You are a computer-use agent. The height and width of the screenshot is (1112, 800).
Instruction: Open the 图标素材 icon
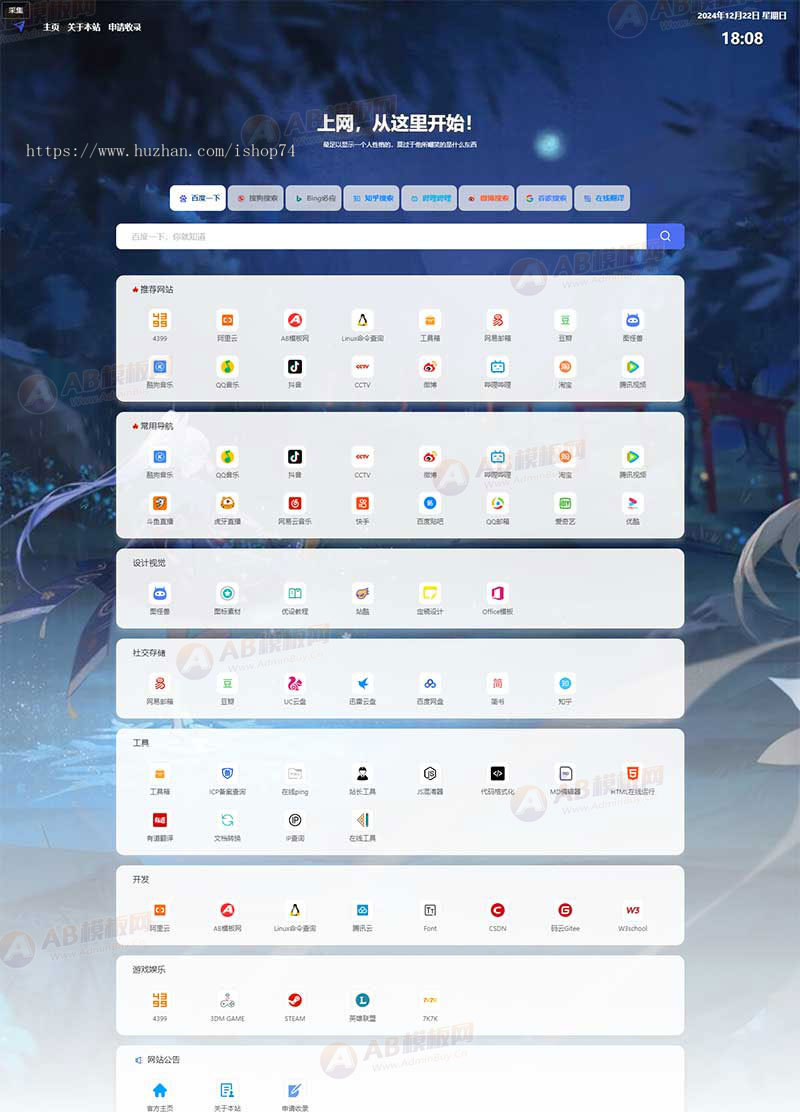(228, 593)
